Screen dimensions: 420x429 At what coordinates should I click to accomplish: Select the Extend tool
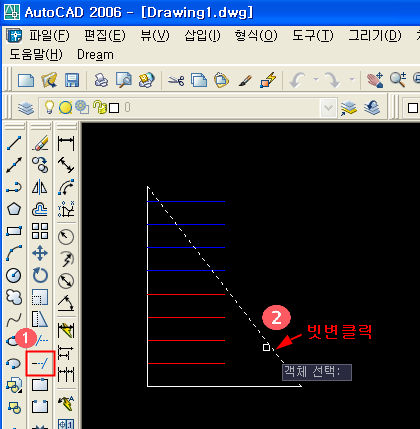coord(40,363)
